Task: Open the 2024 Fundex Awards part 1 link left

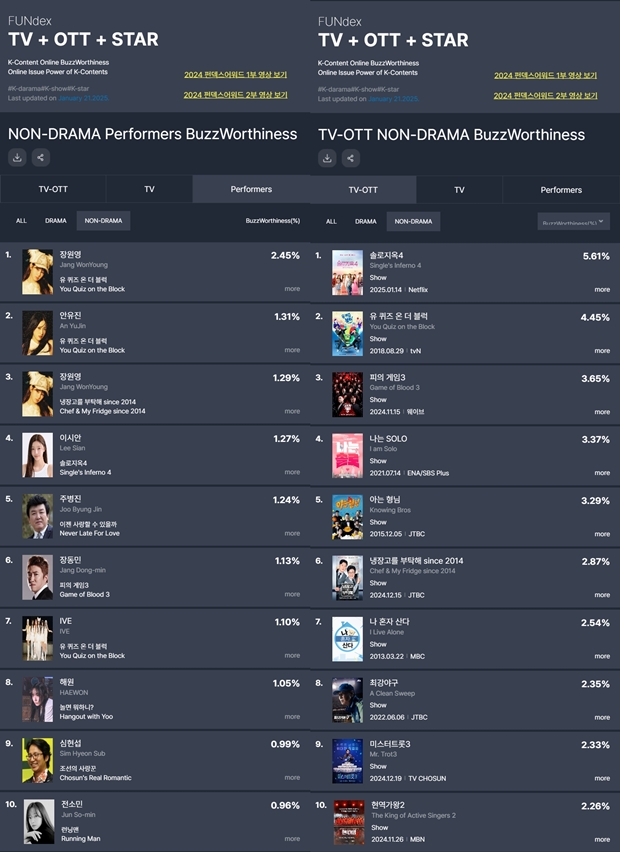Action: click(235, 74)
